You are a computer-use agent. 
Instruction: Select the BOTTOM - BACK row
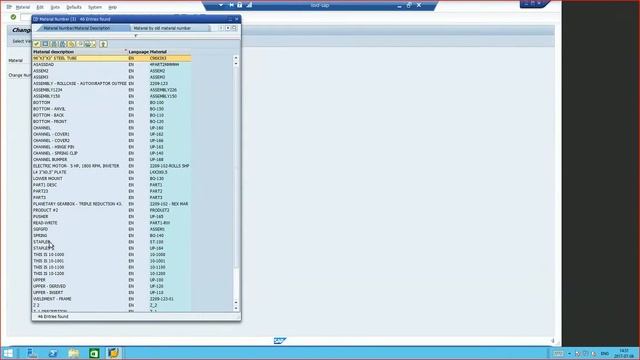[112, 115]
